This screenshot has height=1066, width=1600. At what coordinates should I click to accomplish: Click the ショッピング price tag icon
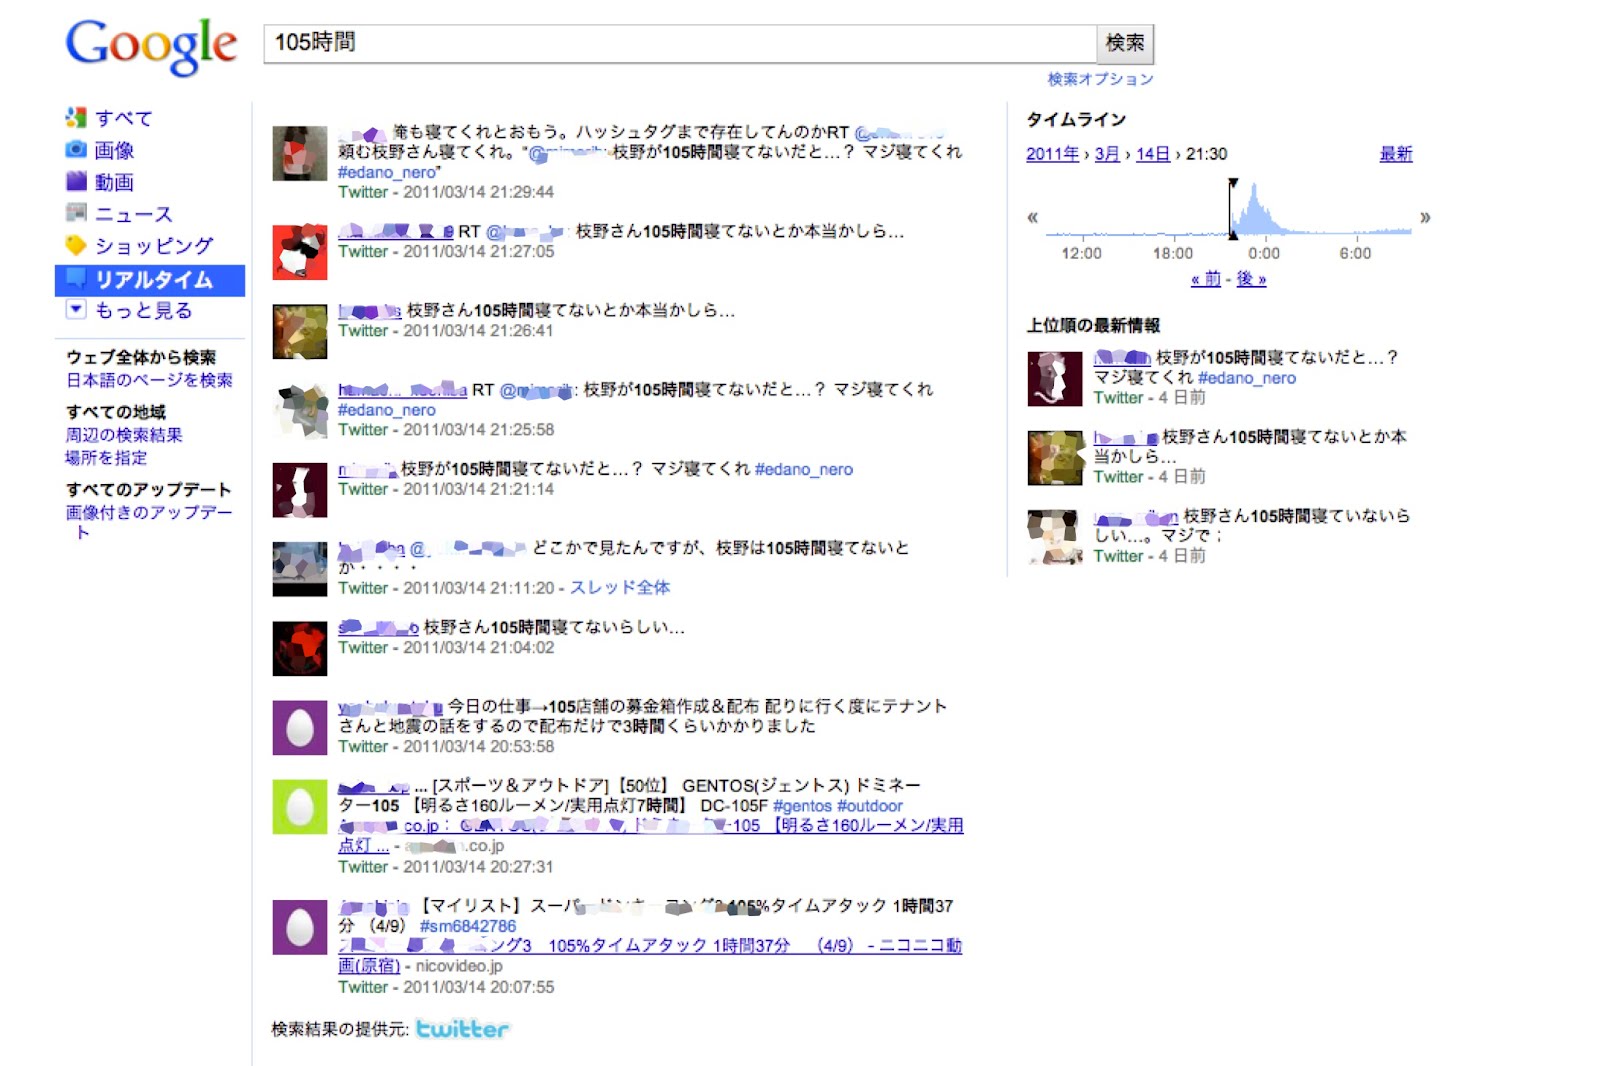click(76, 245)
